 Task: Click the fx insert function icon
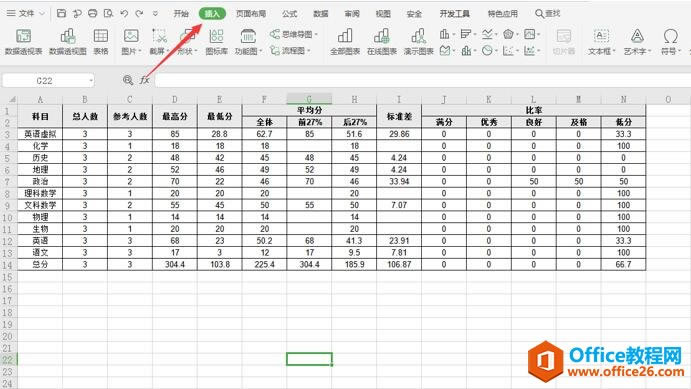click(145, 80)
